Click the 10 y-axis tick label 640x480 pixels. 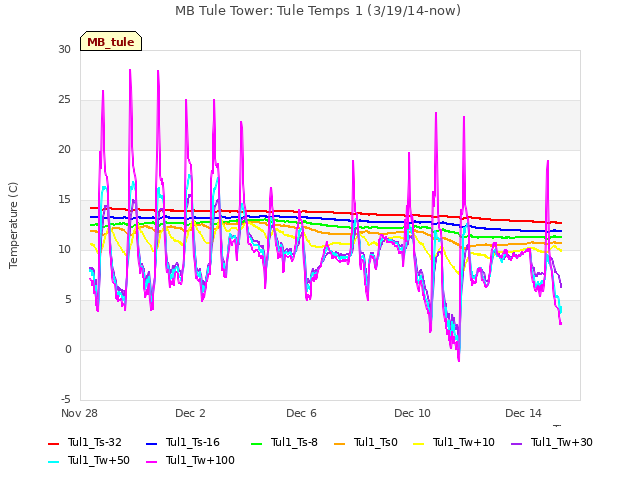(64, 250)
